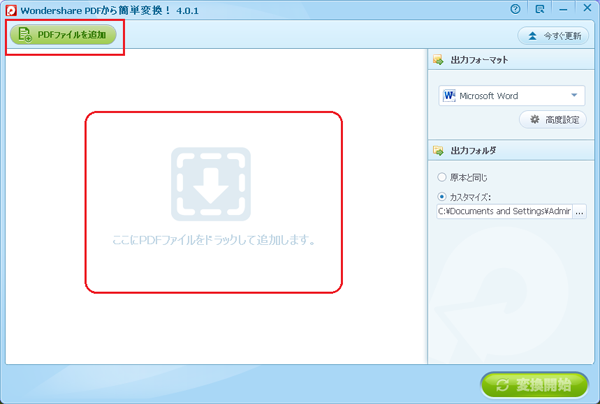Open 高度設定 advanced settings
This screenshot has width=600, height=404.
553,120
